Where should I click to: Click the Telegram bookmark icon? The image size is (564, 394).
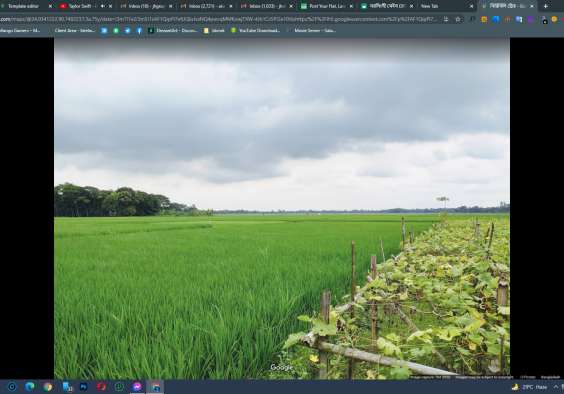tap(128, 31)
